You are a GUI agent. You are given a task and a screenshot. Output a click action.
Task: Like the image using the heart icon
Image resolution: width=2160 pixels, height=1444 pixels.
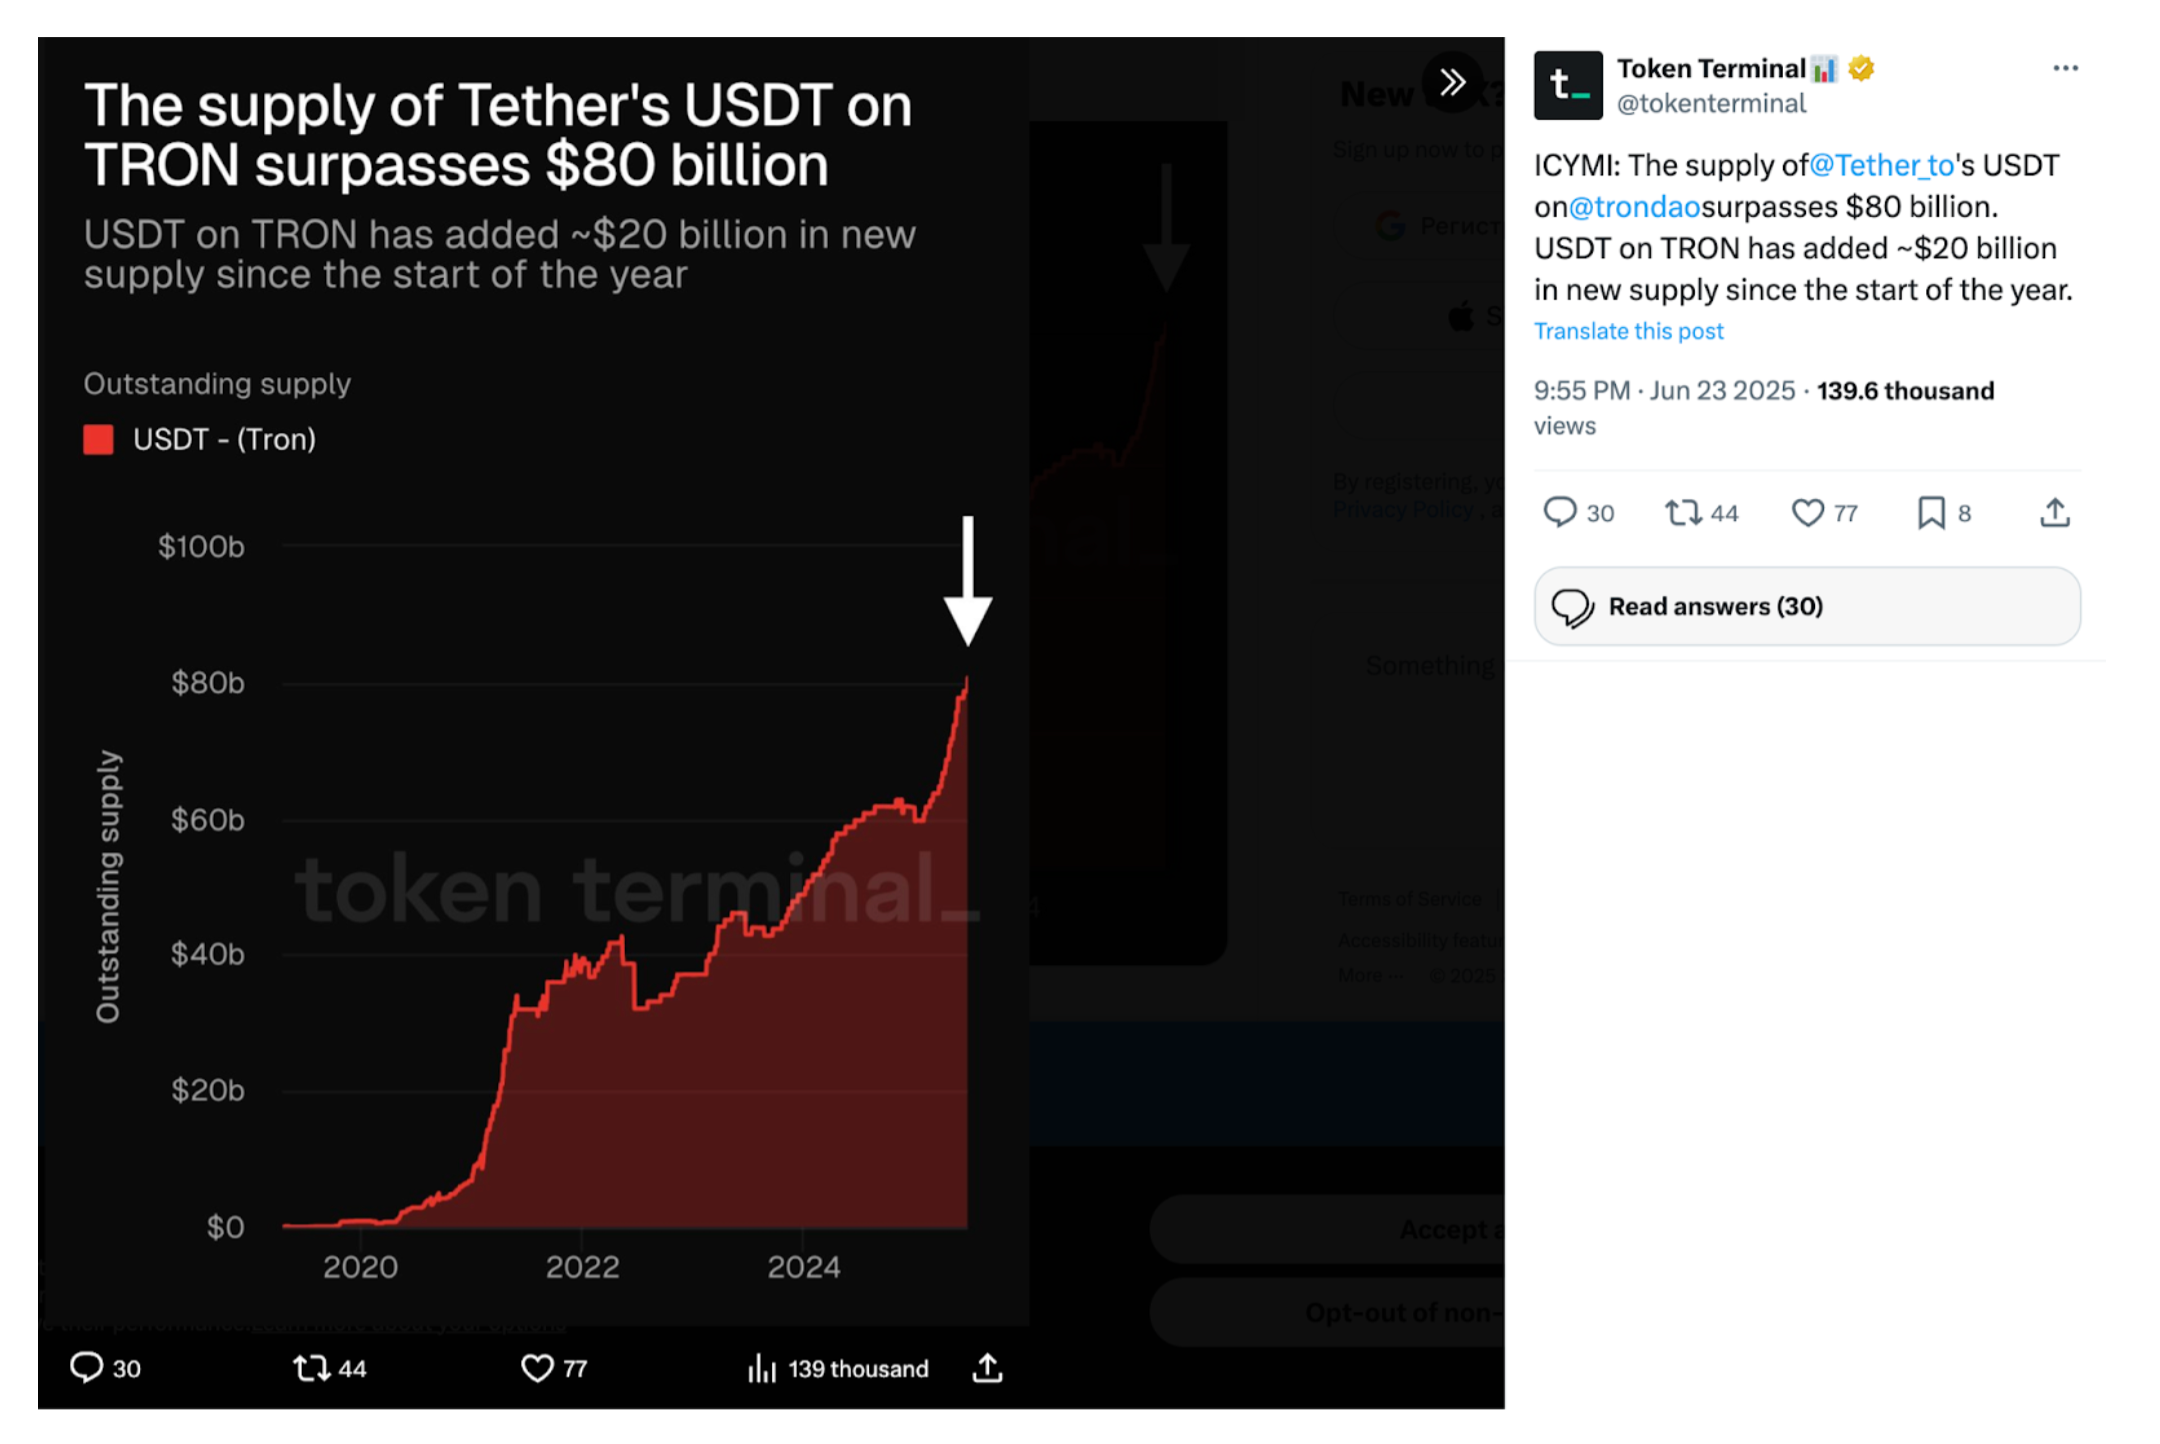coord(538,1369)
